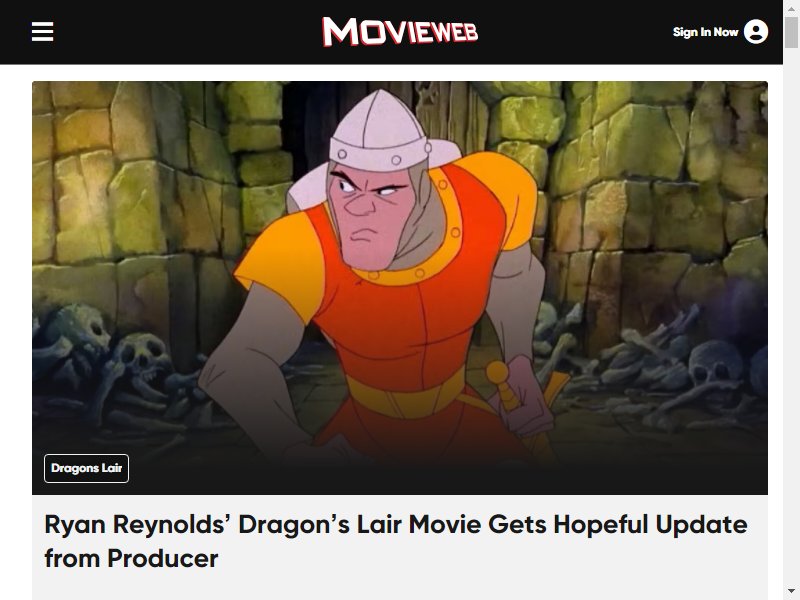Viewport: 800px width, 600px height.
Task: Open the Dragons Lair category tag
Action: (86, 468)
